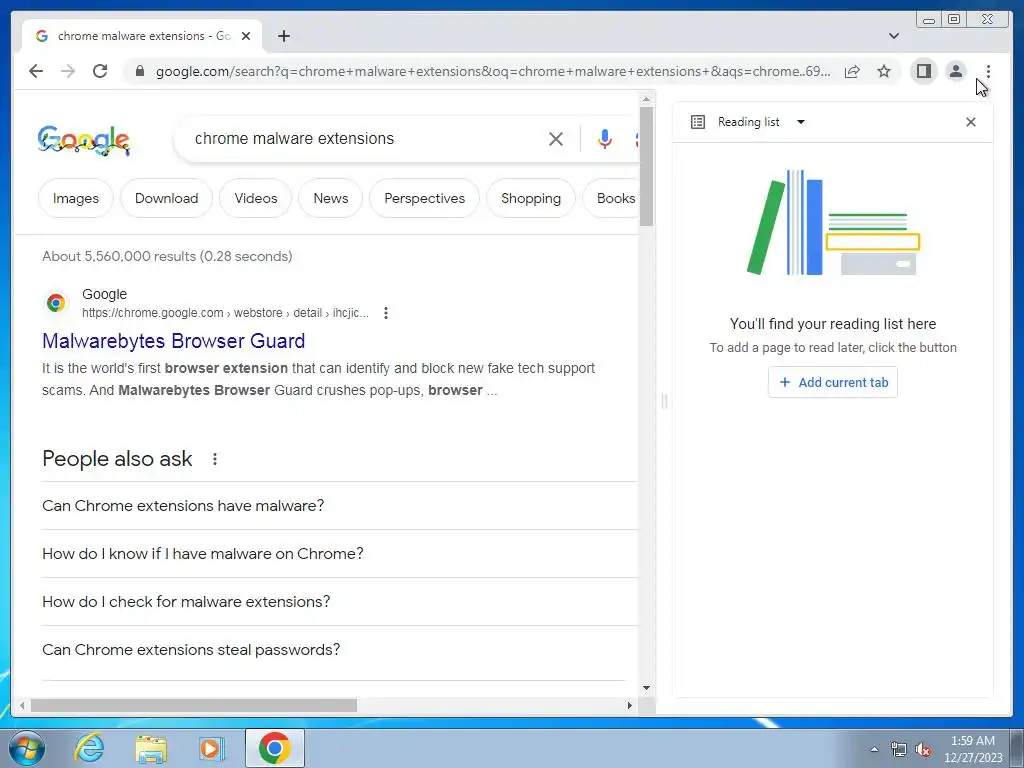Click the 'You'll find your reading list here' text
Screen dimensions: 1024x768
(833, 324)
